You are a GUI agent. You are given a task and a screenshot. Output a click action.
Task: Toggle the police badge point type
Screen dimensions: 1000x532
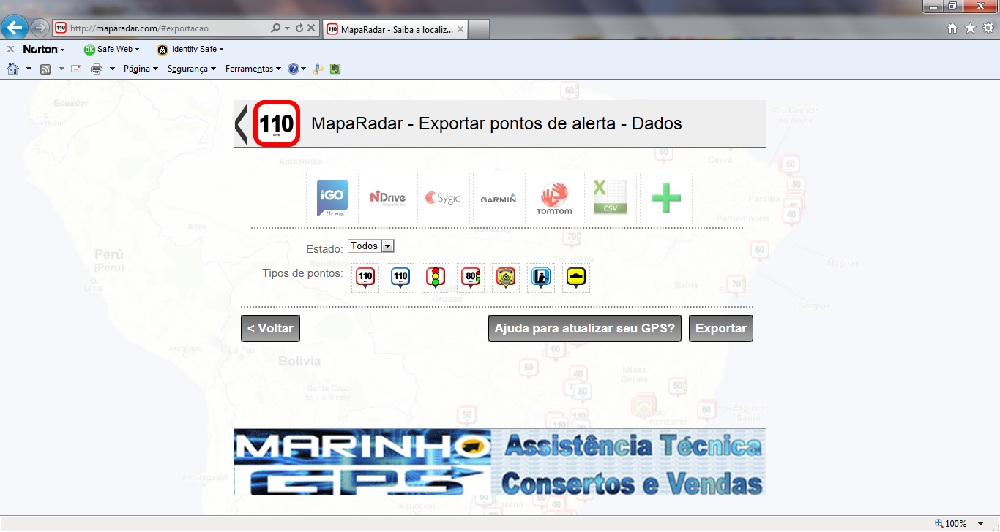point(506,277)
